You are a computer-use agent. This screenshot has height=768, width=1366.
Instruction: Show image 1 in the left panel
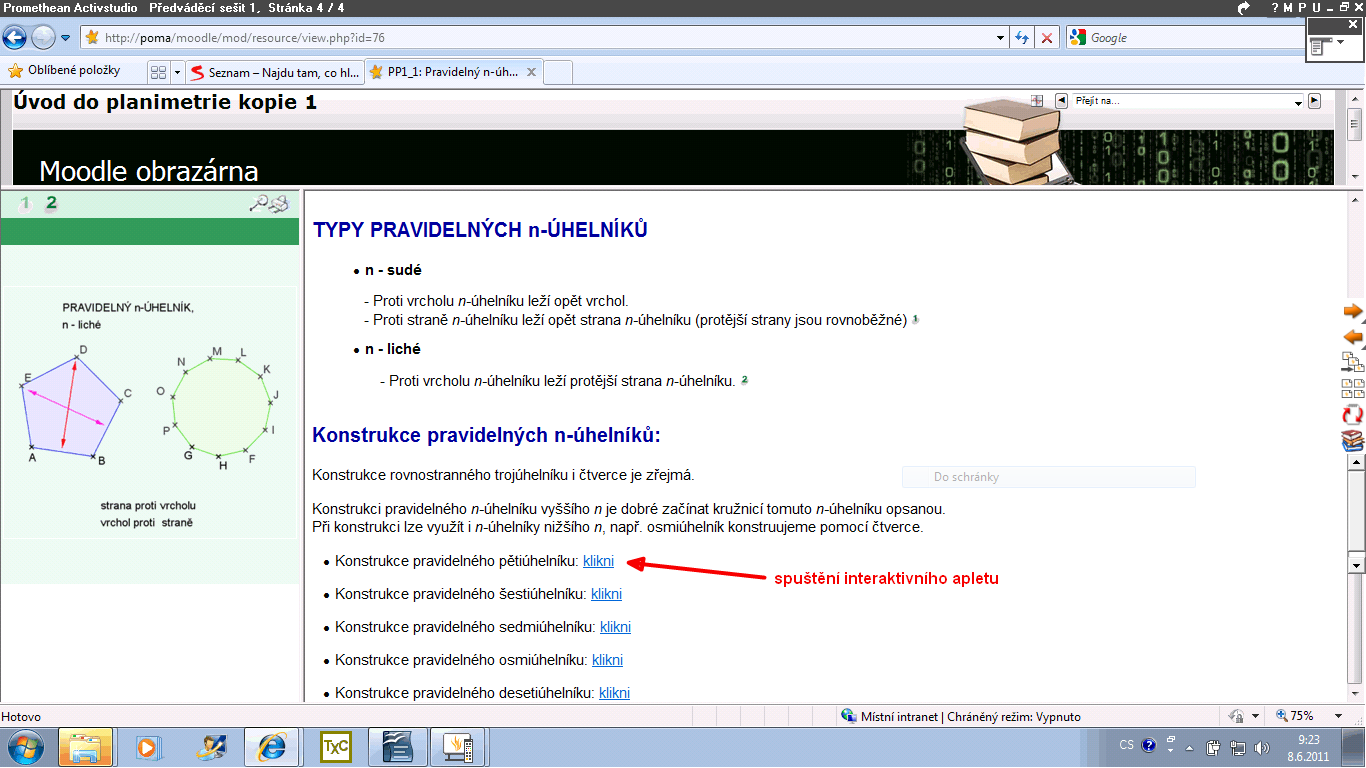tap(26, 203)
